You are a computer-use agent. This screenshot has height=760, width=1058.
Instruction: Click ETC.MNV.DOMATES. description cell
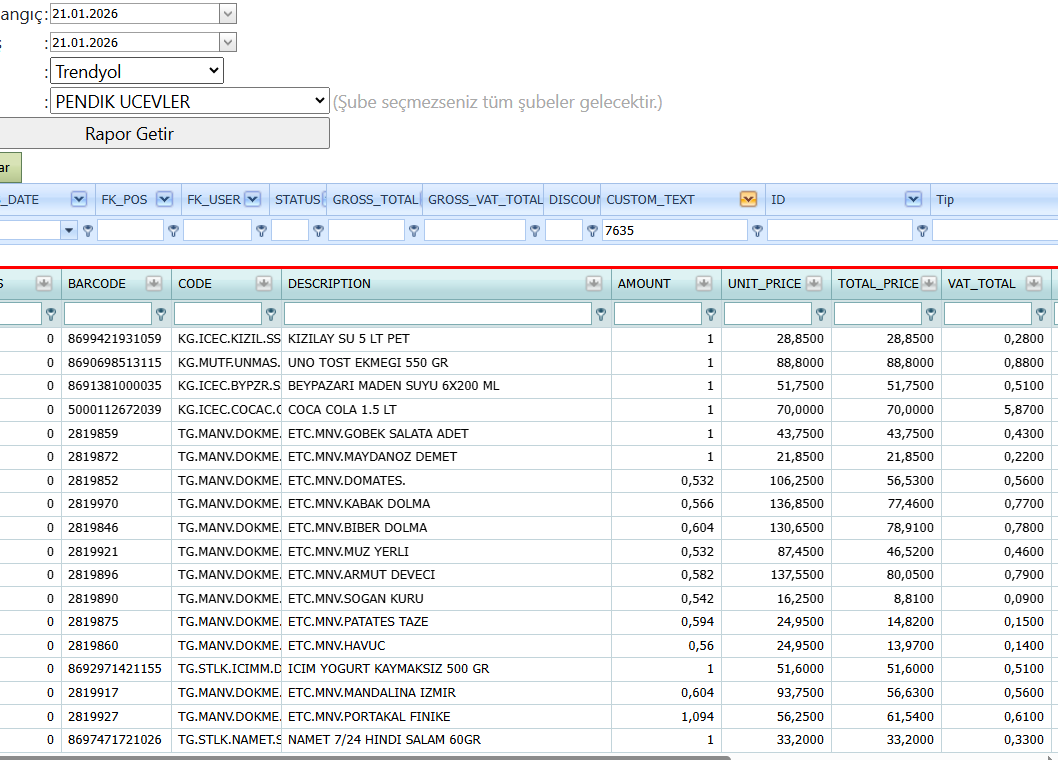click(x=447, y=481)
